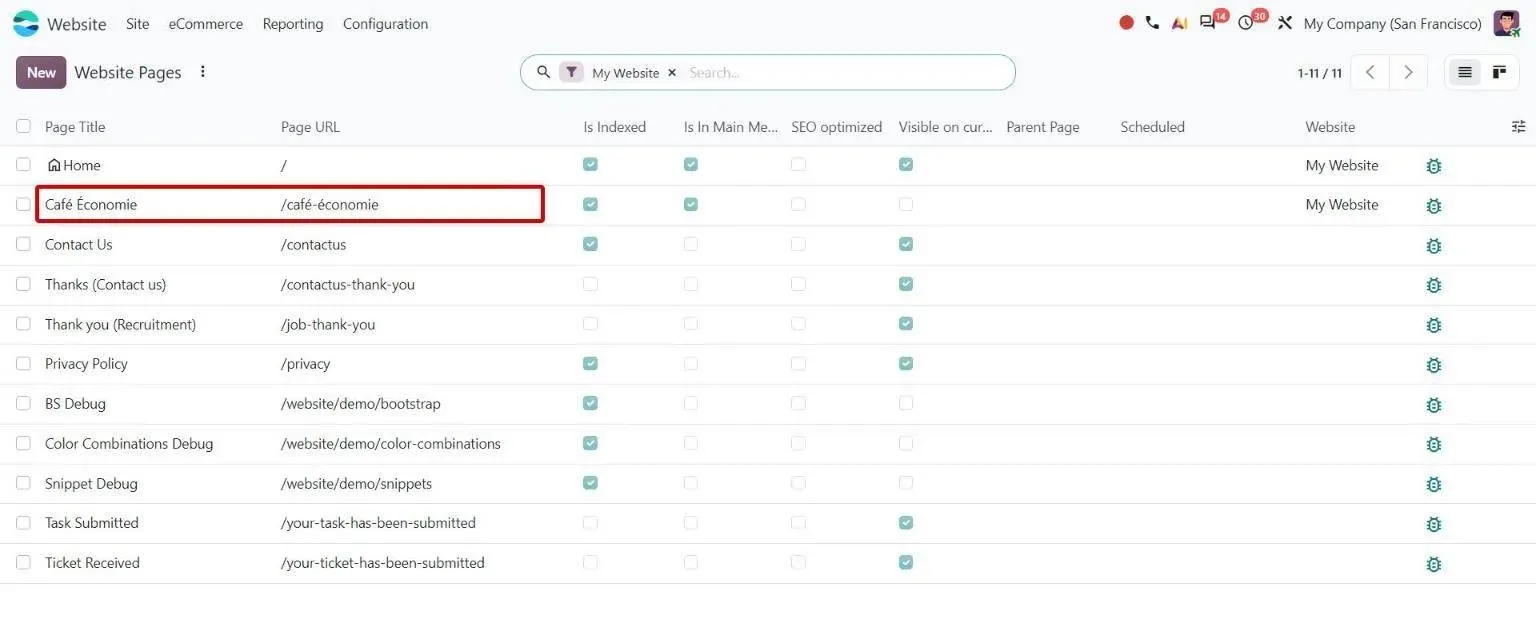Open the Color Combinations Debug page row
Image resolution: width=1536 pixels, height=639 pixels.
[x=129, y=444]
